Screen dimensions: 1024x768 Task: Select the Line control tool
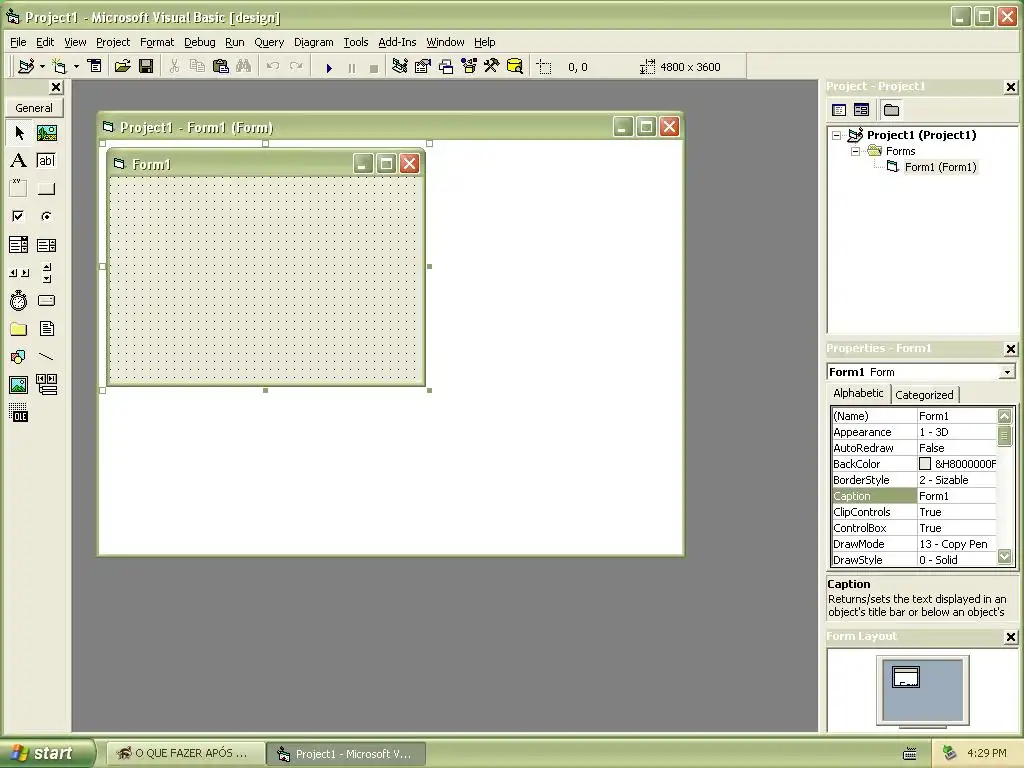[46, 357]
